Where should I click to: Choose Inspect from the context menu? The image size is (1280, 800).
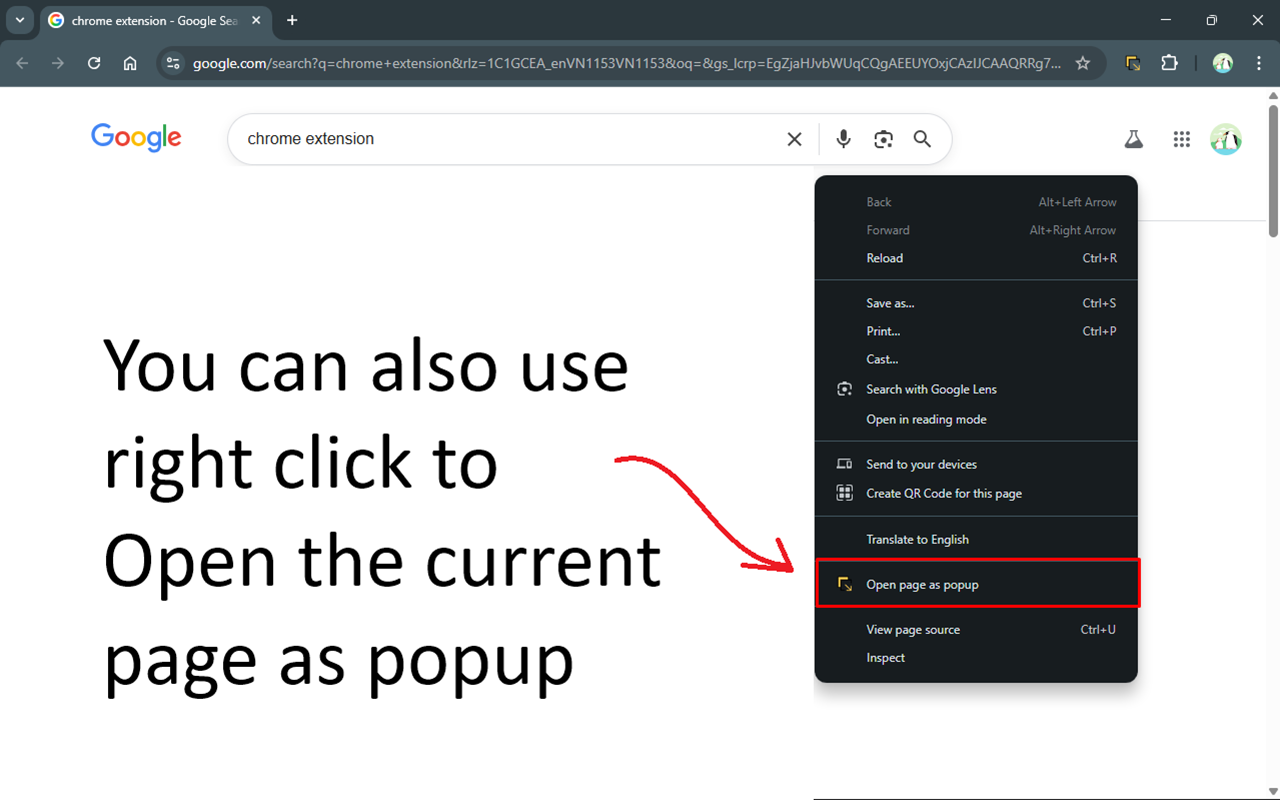tap(885, 657)
